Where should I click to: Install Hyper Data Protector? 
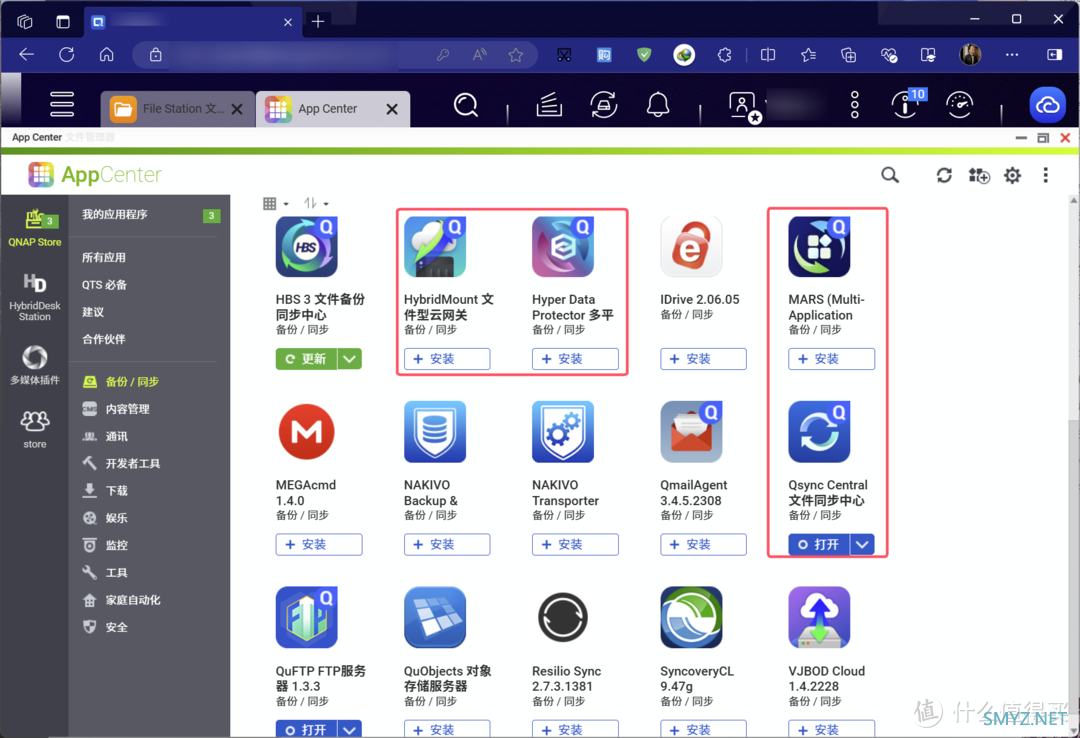click(x=575, y=359)
